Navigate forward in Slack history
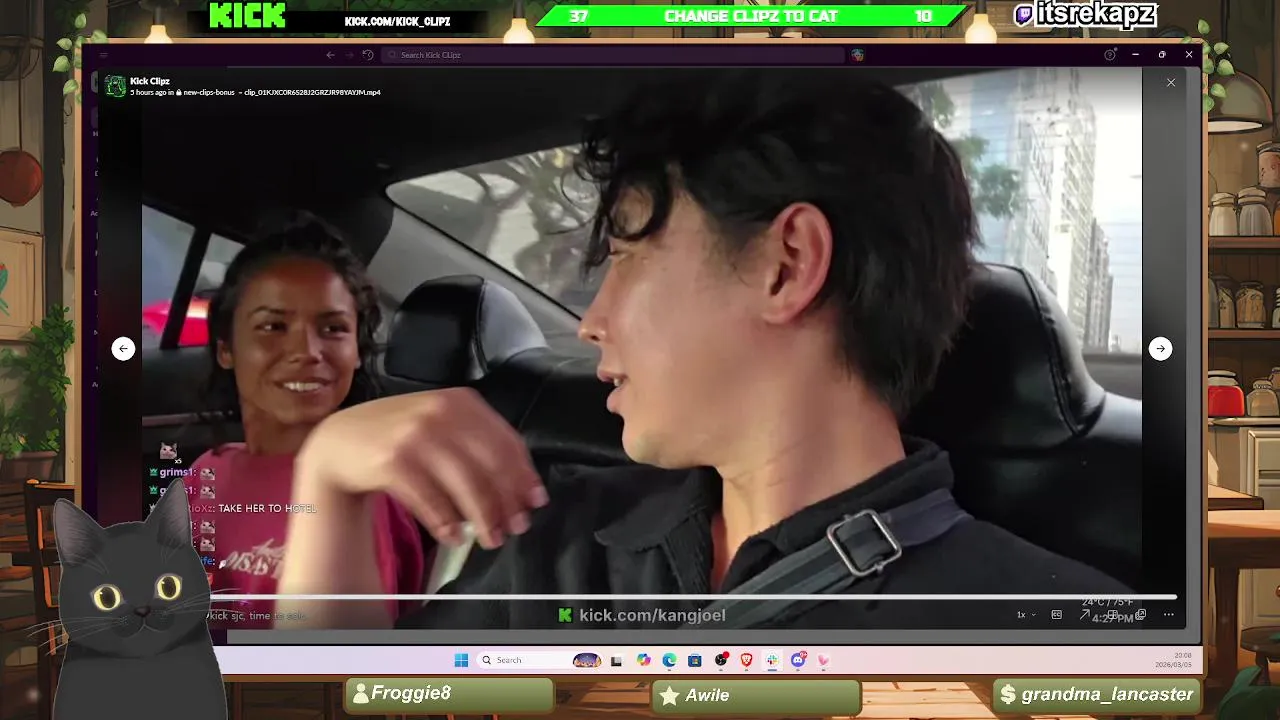 349,55
